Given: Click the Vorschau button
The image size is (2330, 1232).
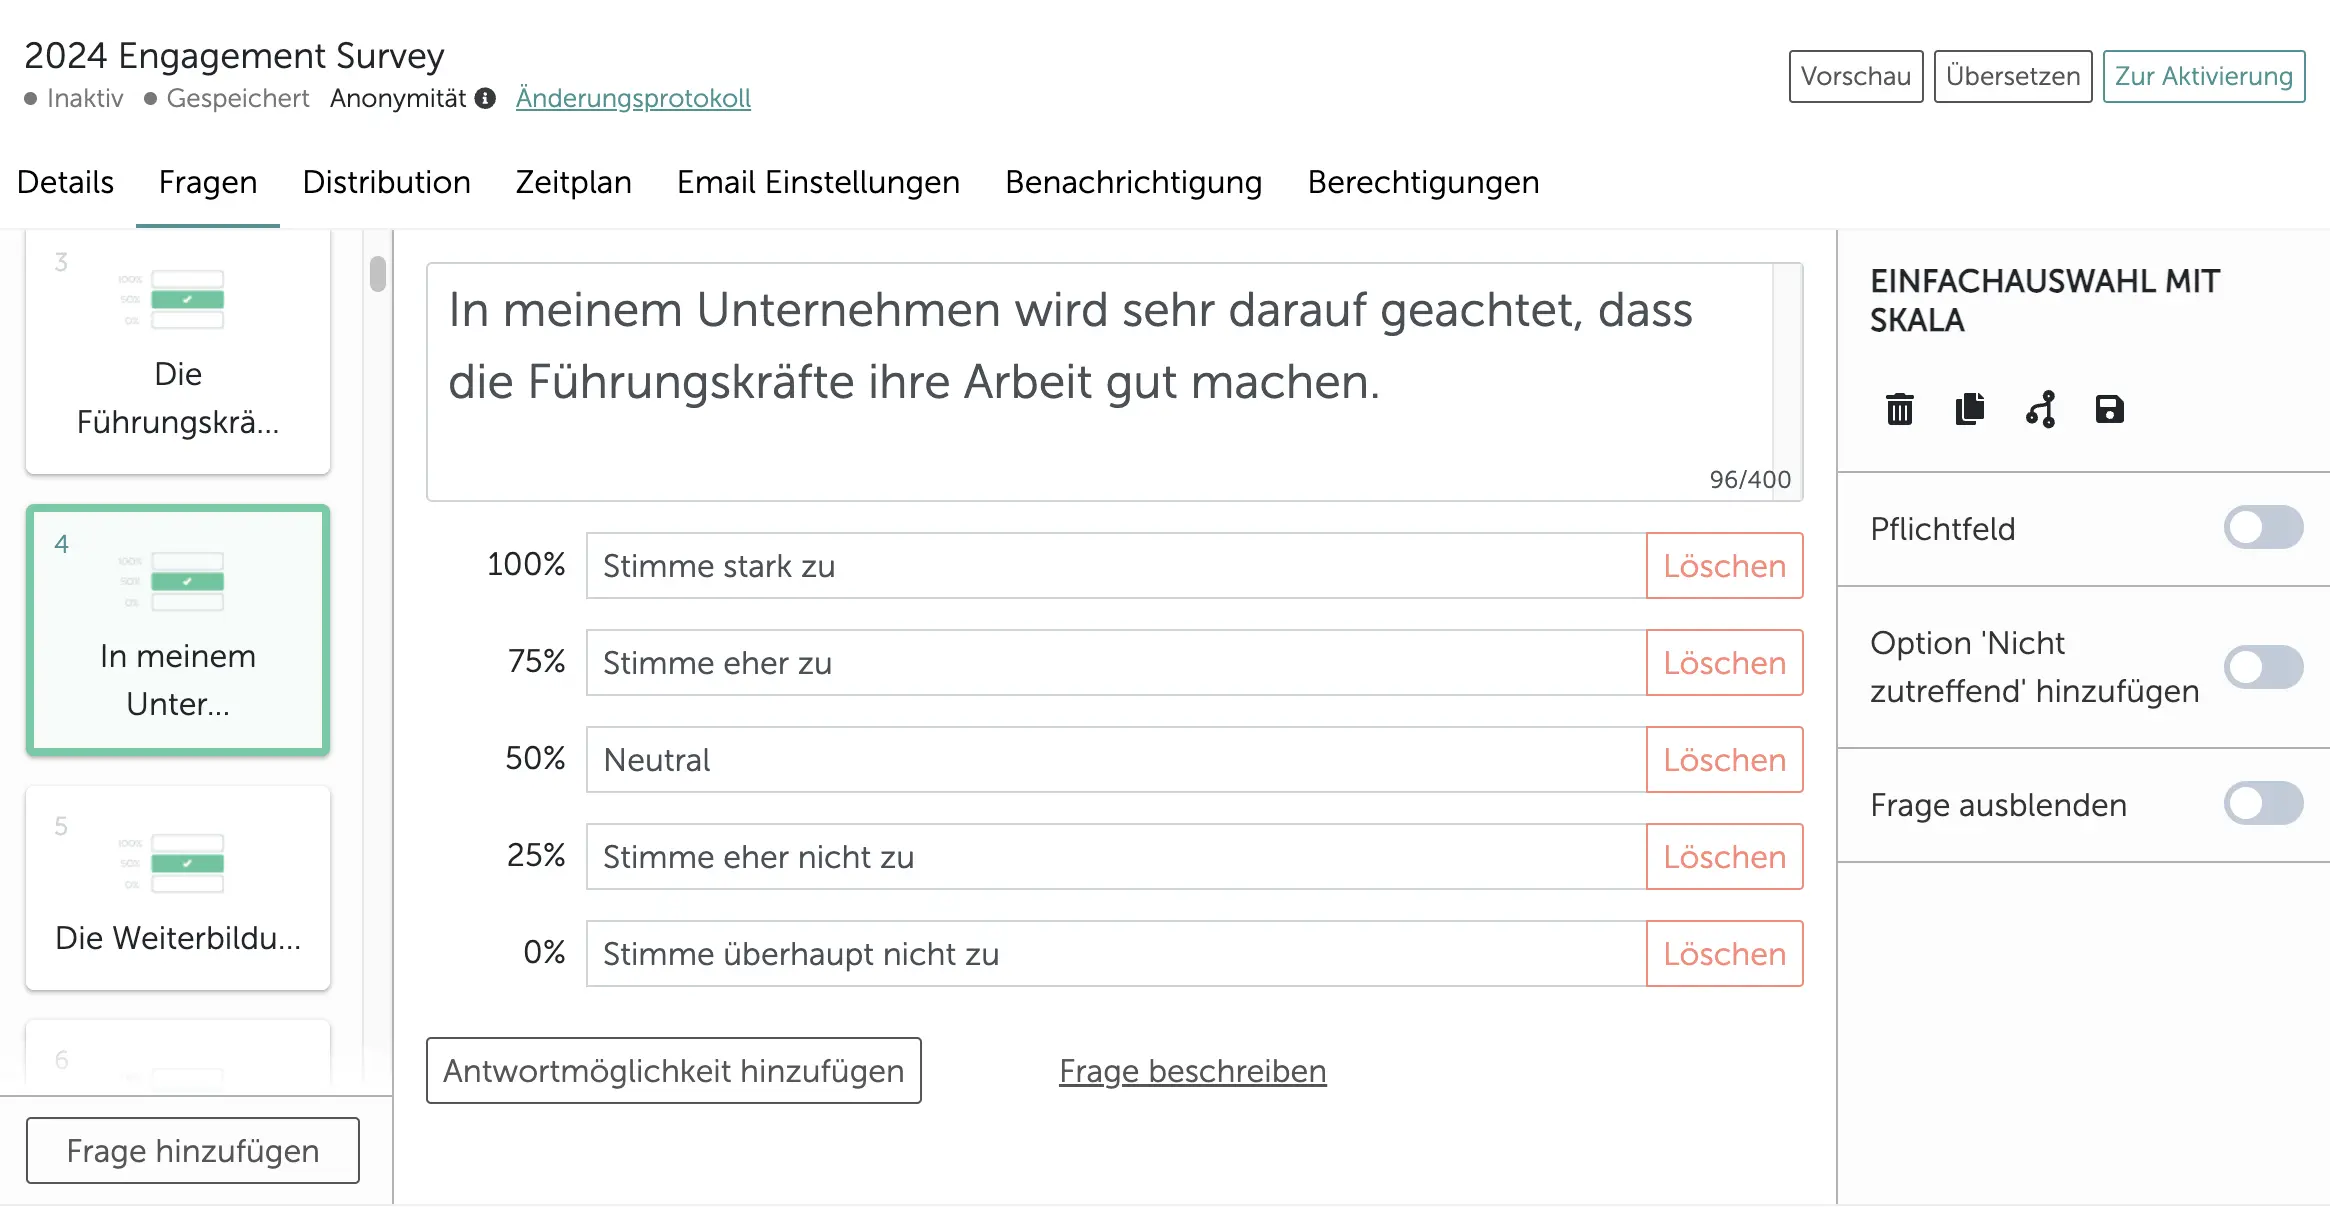Looking at the screenshot, I should [1855, 76].
